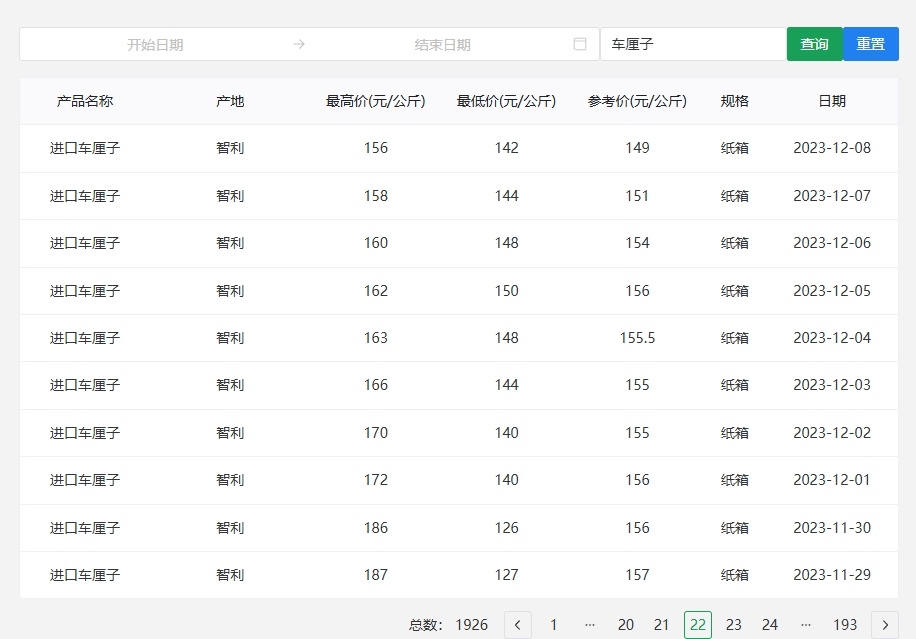Image resolution: width=916 pixels, height=639 pixels.
Task: Open the calendar icon in date picker
Action: tap(582, 44)
